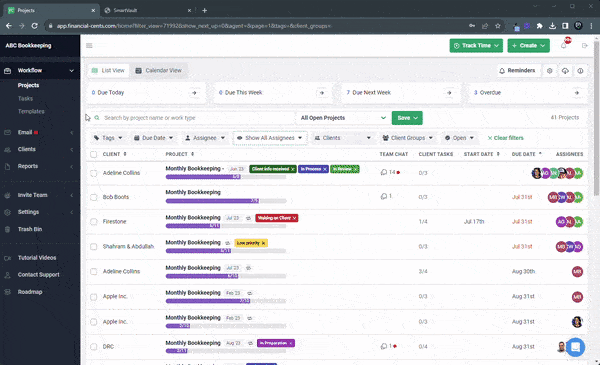The image size is (600, 365).
Task: Click the Bob Boots progress bar
Action: click(226, 201)
